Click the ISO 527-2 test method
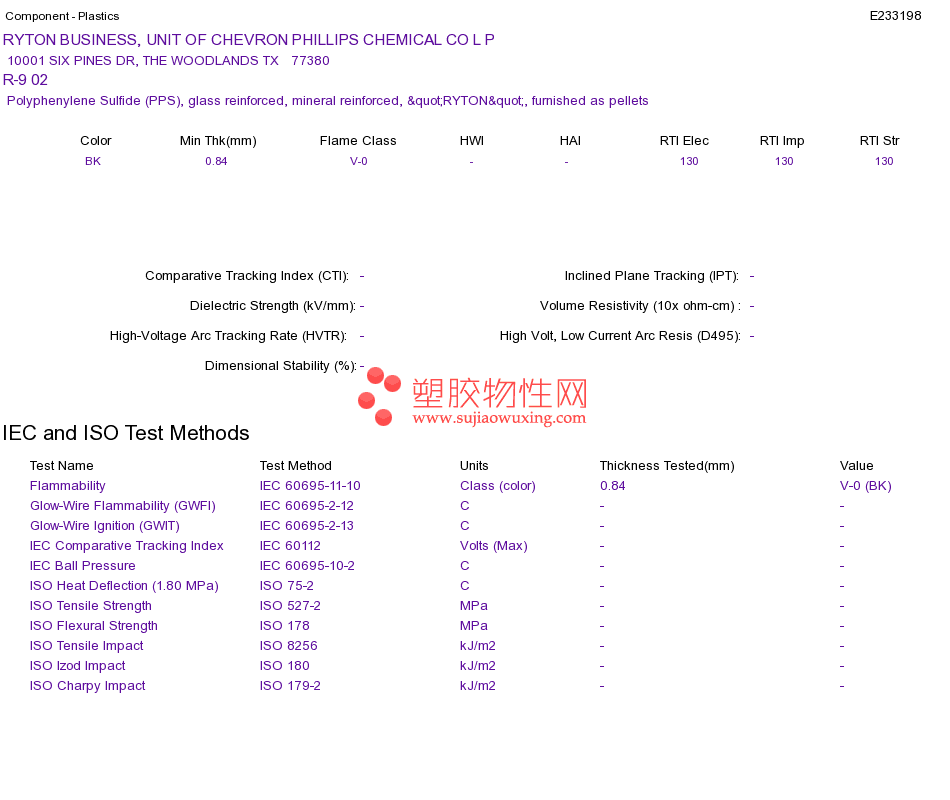 (x=290, y=605)
